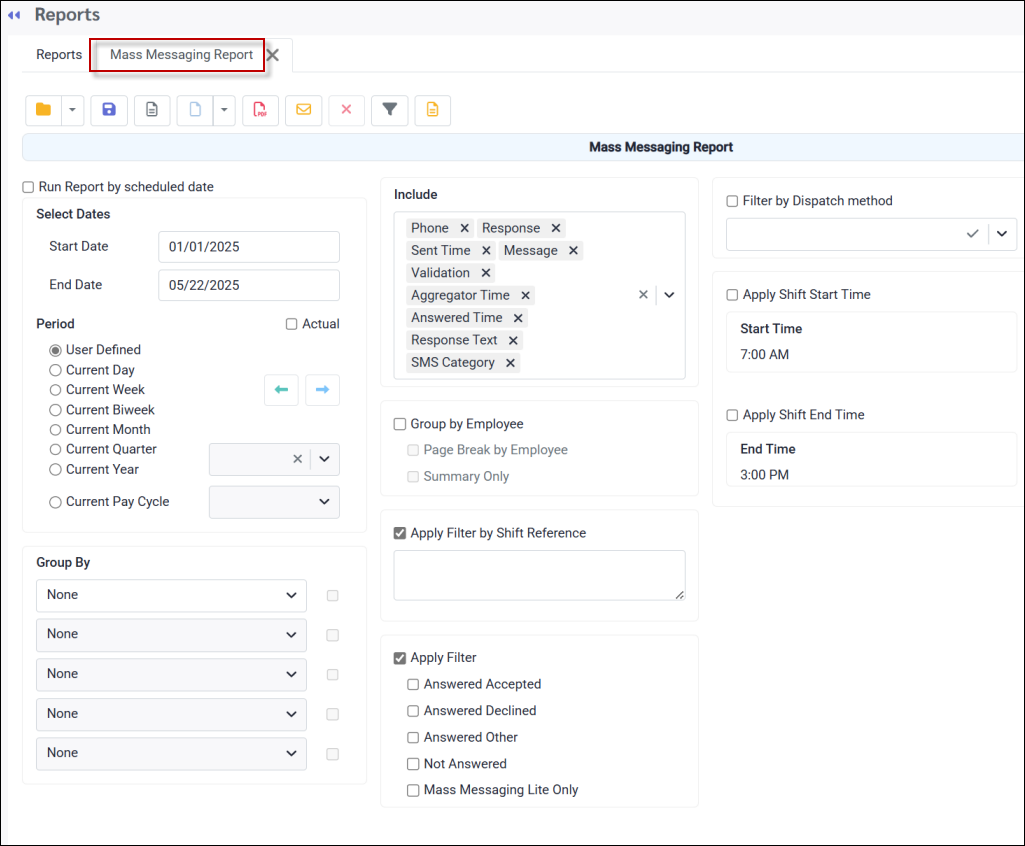
Task: Check Mass Messaging Lite Only
Action: pyautogui.click(x=413, y=790)
